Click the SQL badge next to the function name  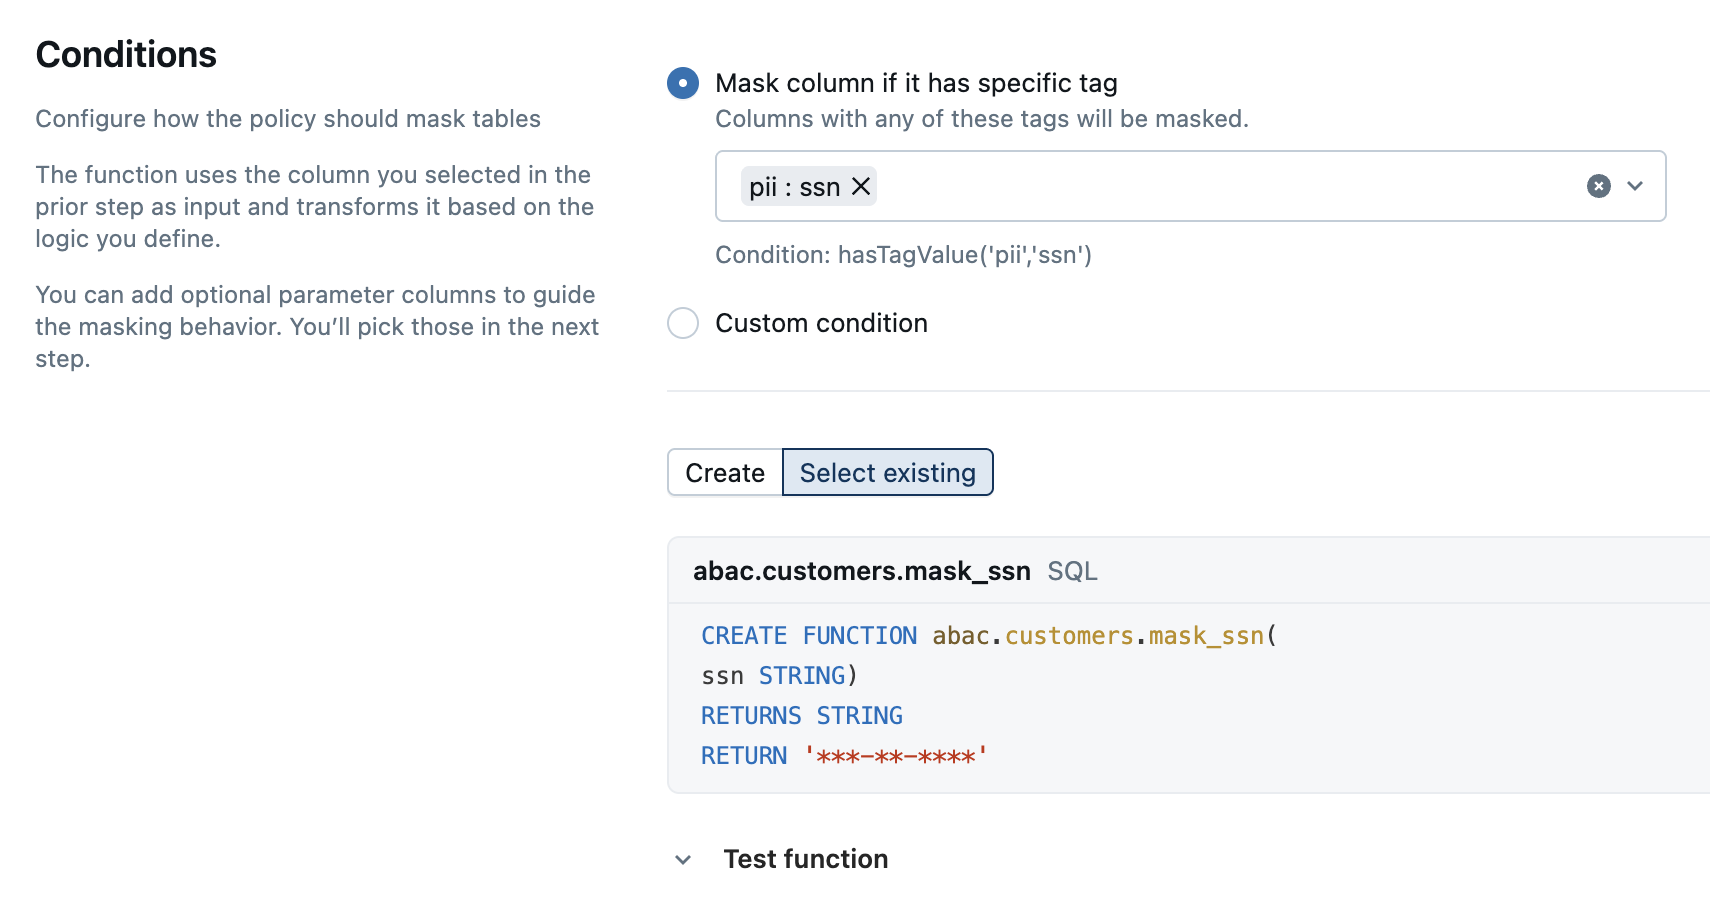1072,571
